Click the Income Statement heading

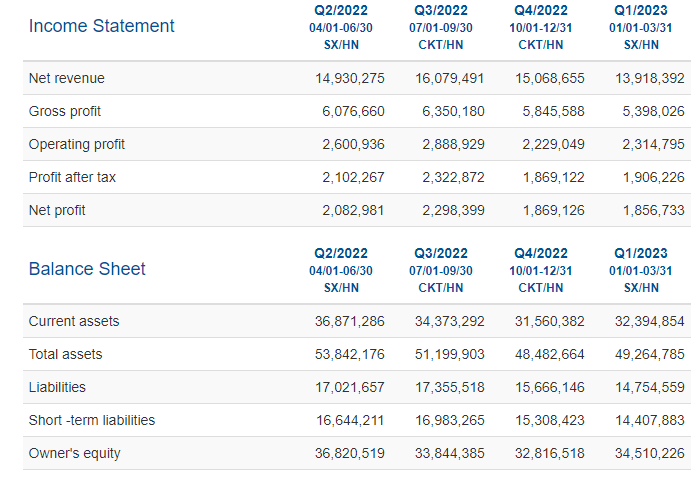(101, 26)
